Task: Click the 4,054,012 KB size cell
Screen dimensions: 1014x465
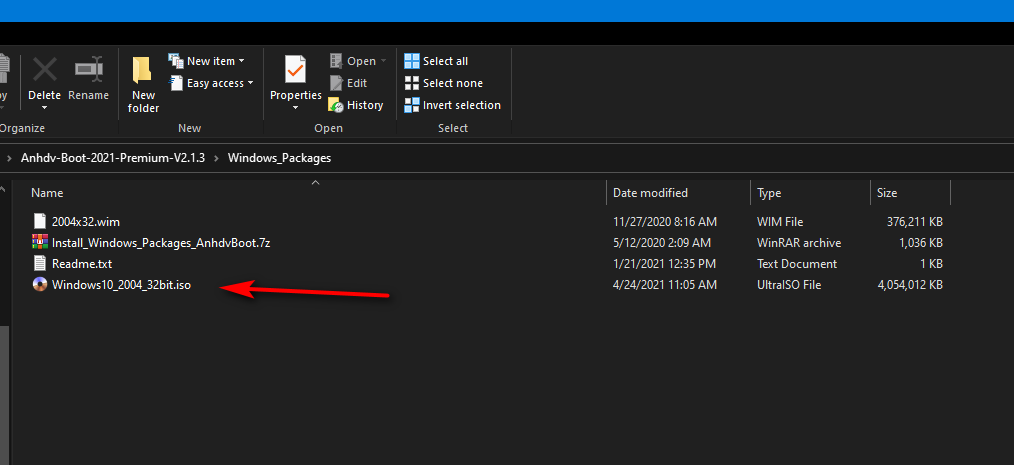Action: (x=910, y=285)
